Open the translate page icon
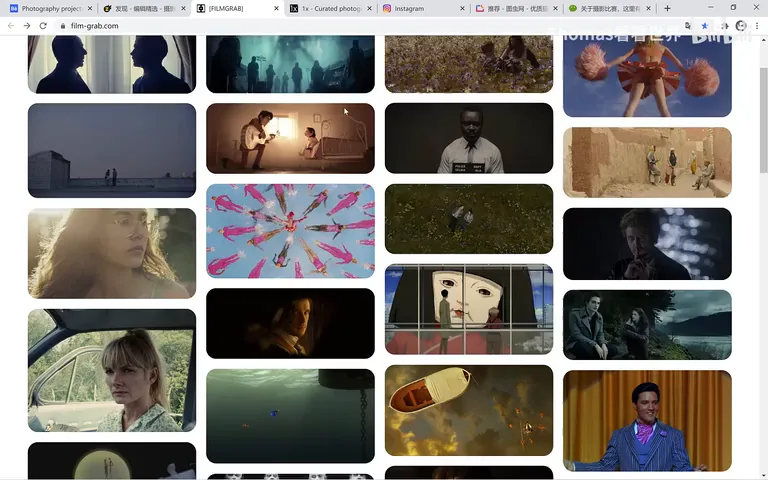The width and height of the screenshot is (768, 480). point(688,25)
